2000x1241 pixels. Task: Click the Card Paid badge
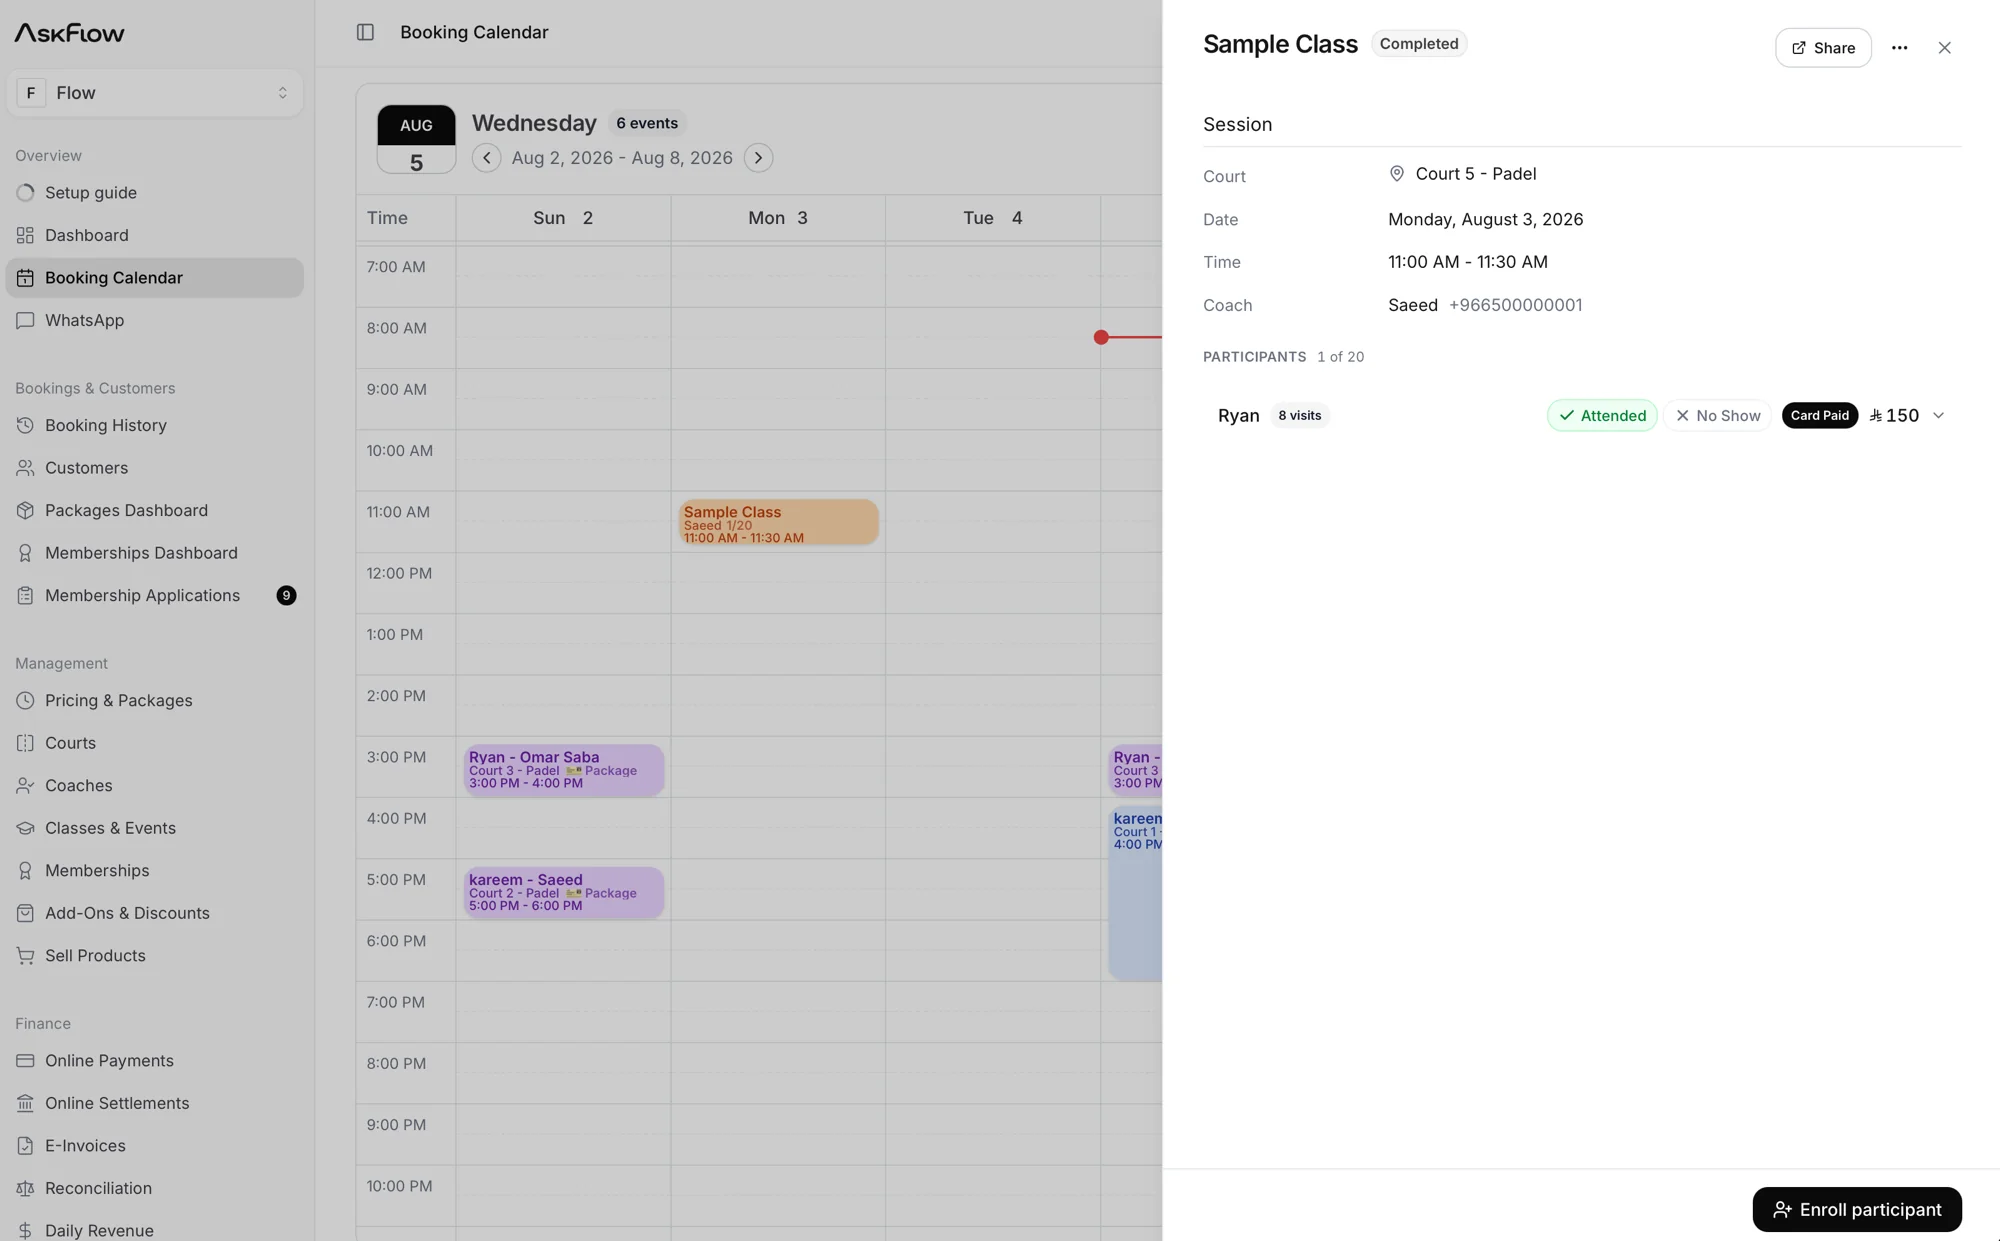[1819, 415]
